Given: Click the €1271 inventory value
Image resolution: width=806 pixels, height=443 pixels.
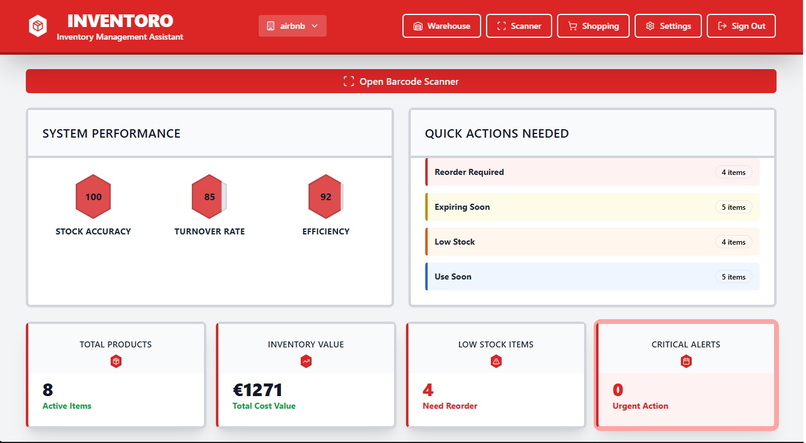Looking at the screenshot, I should pos(258,390).
